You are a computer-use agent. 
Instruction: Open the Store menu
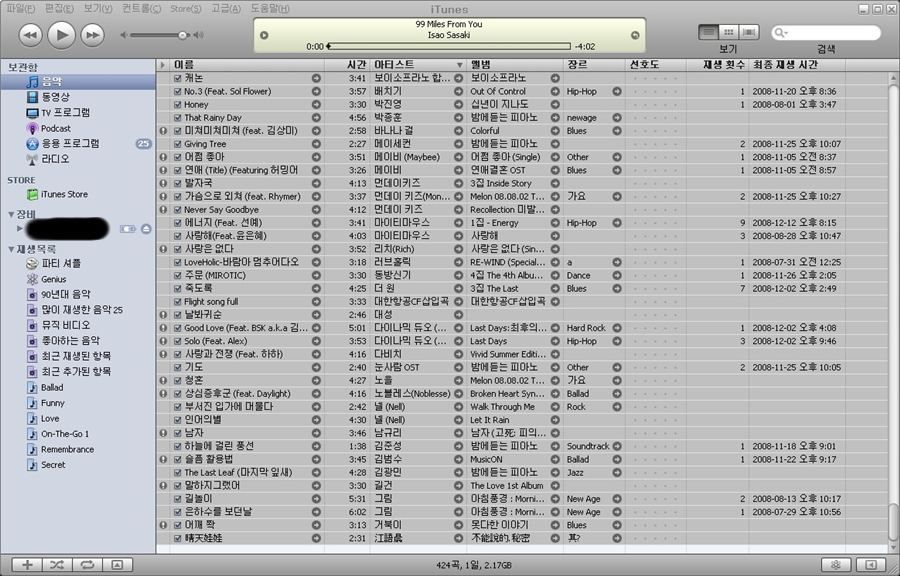(x=185, y=9)
